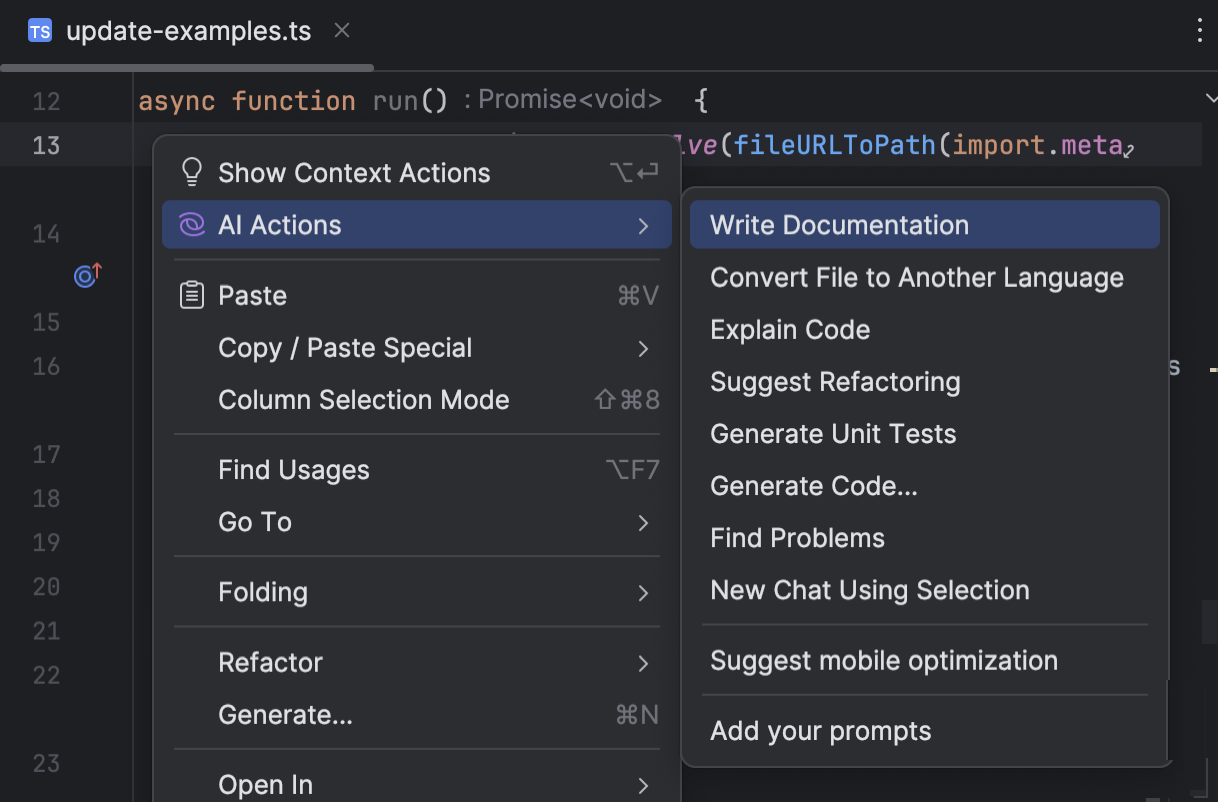Toggle Column Selection Mode
Viewport: 1218px width, 802px height.
click(x=364, y=400)
